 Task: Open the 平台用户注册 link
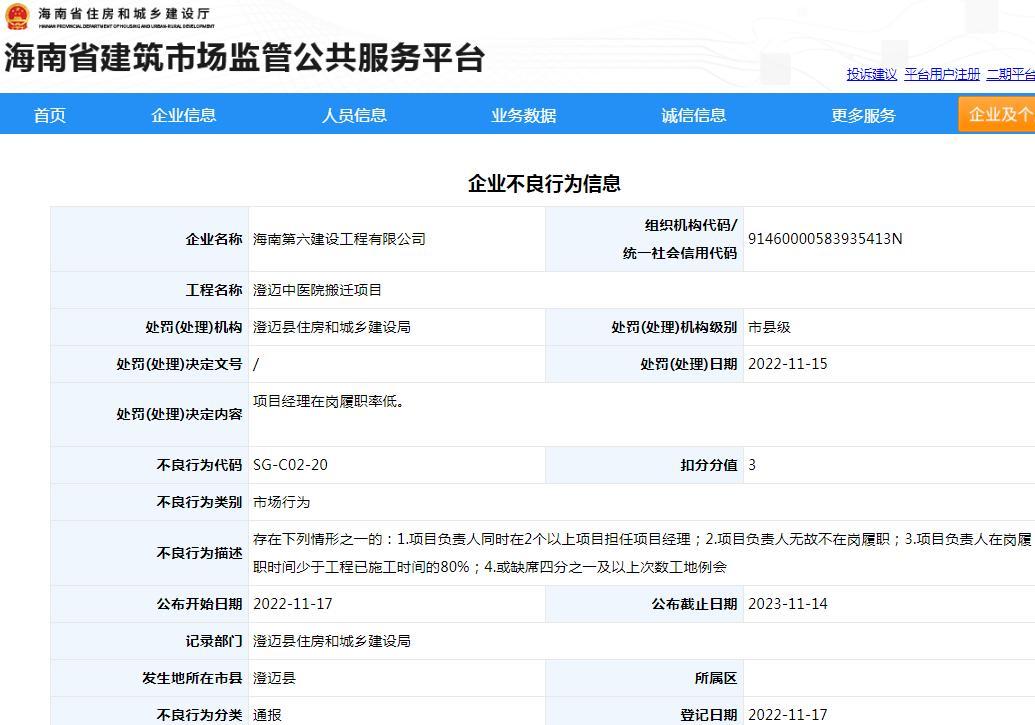click(942, 74)
